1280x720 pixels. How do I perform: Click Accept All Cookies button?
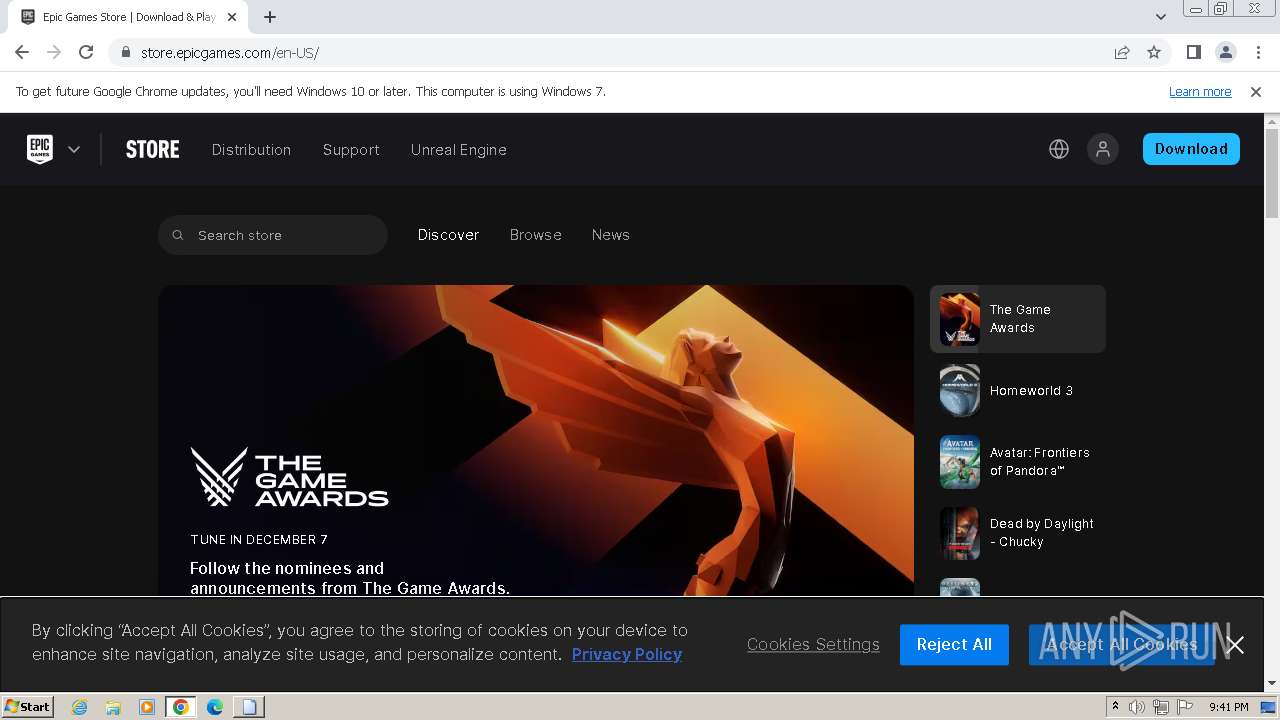coord(1122,645)
